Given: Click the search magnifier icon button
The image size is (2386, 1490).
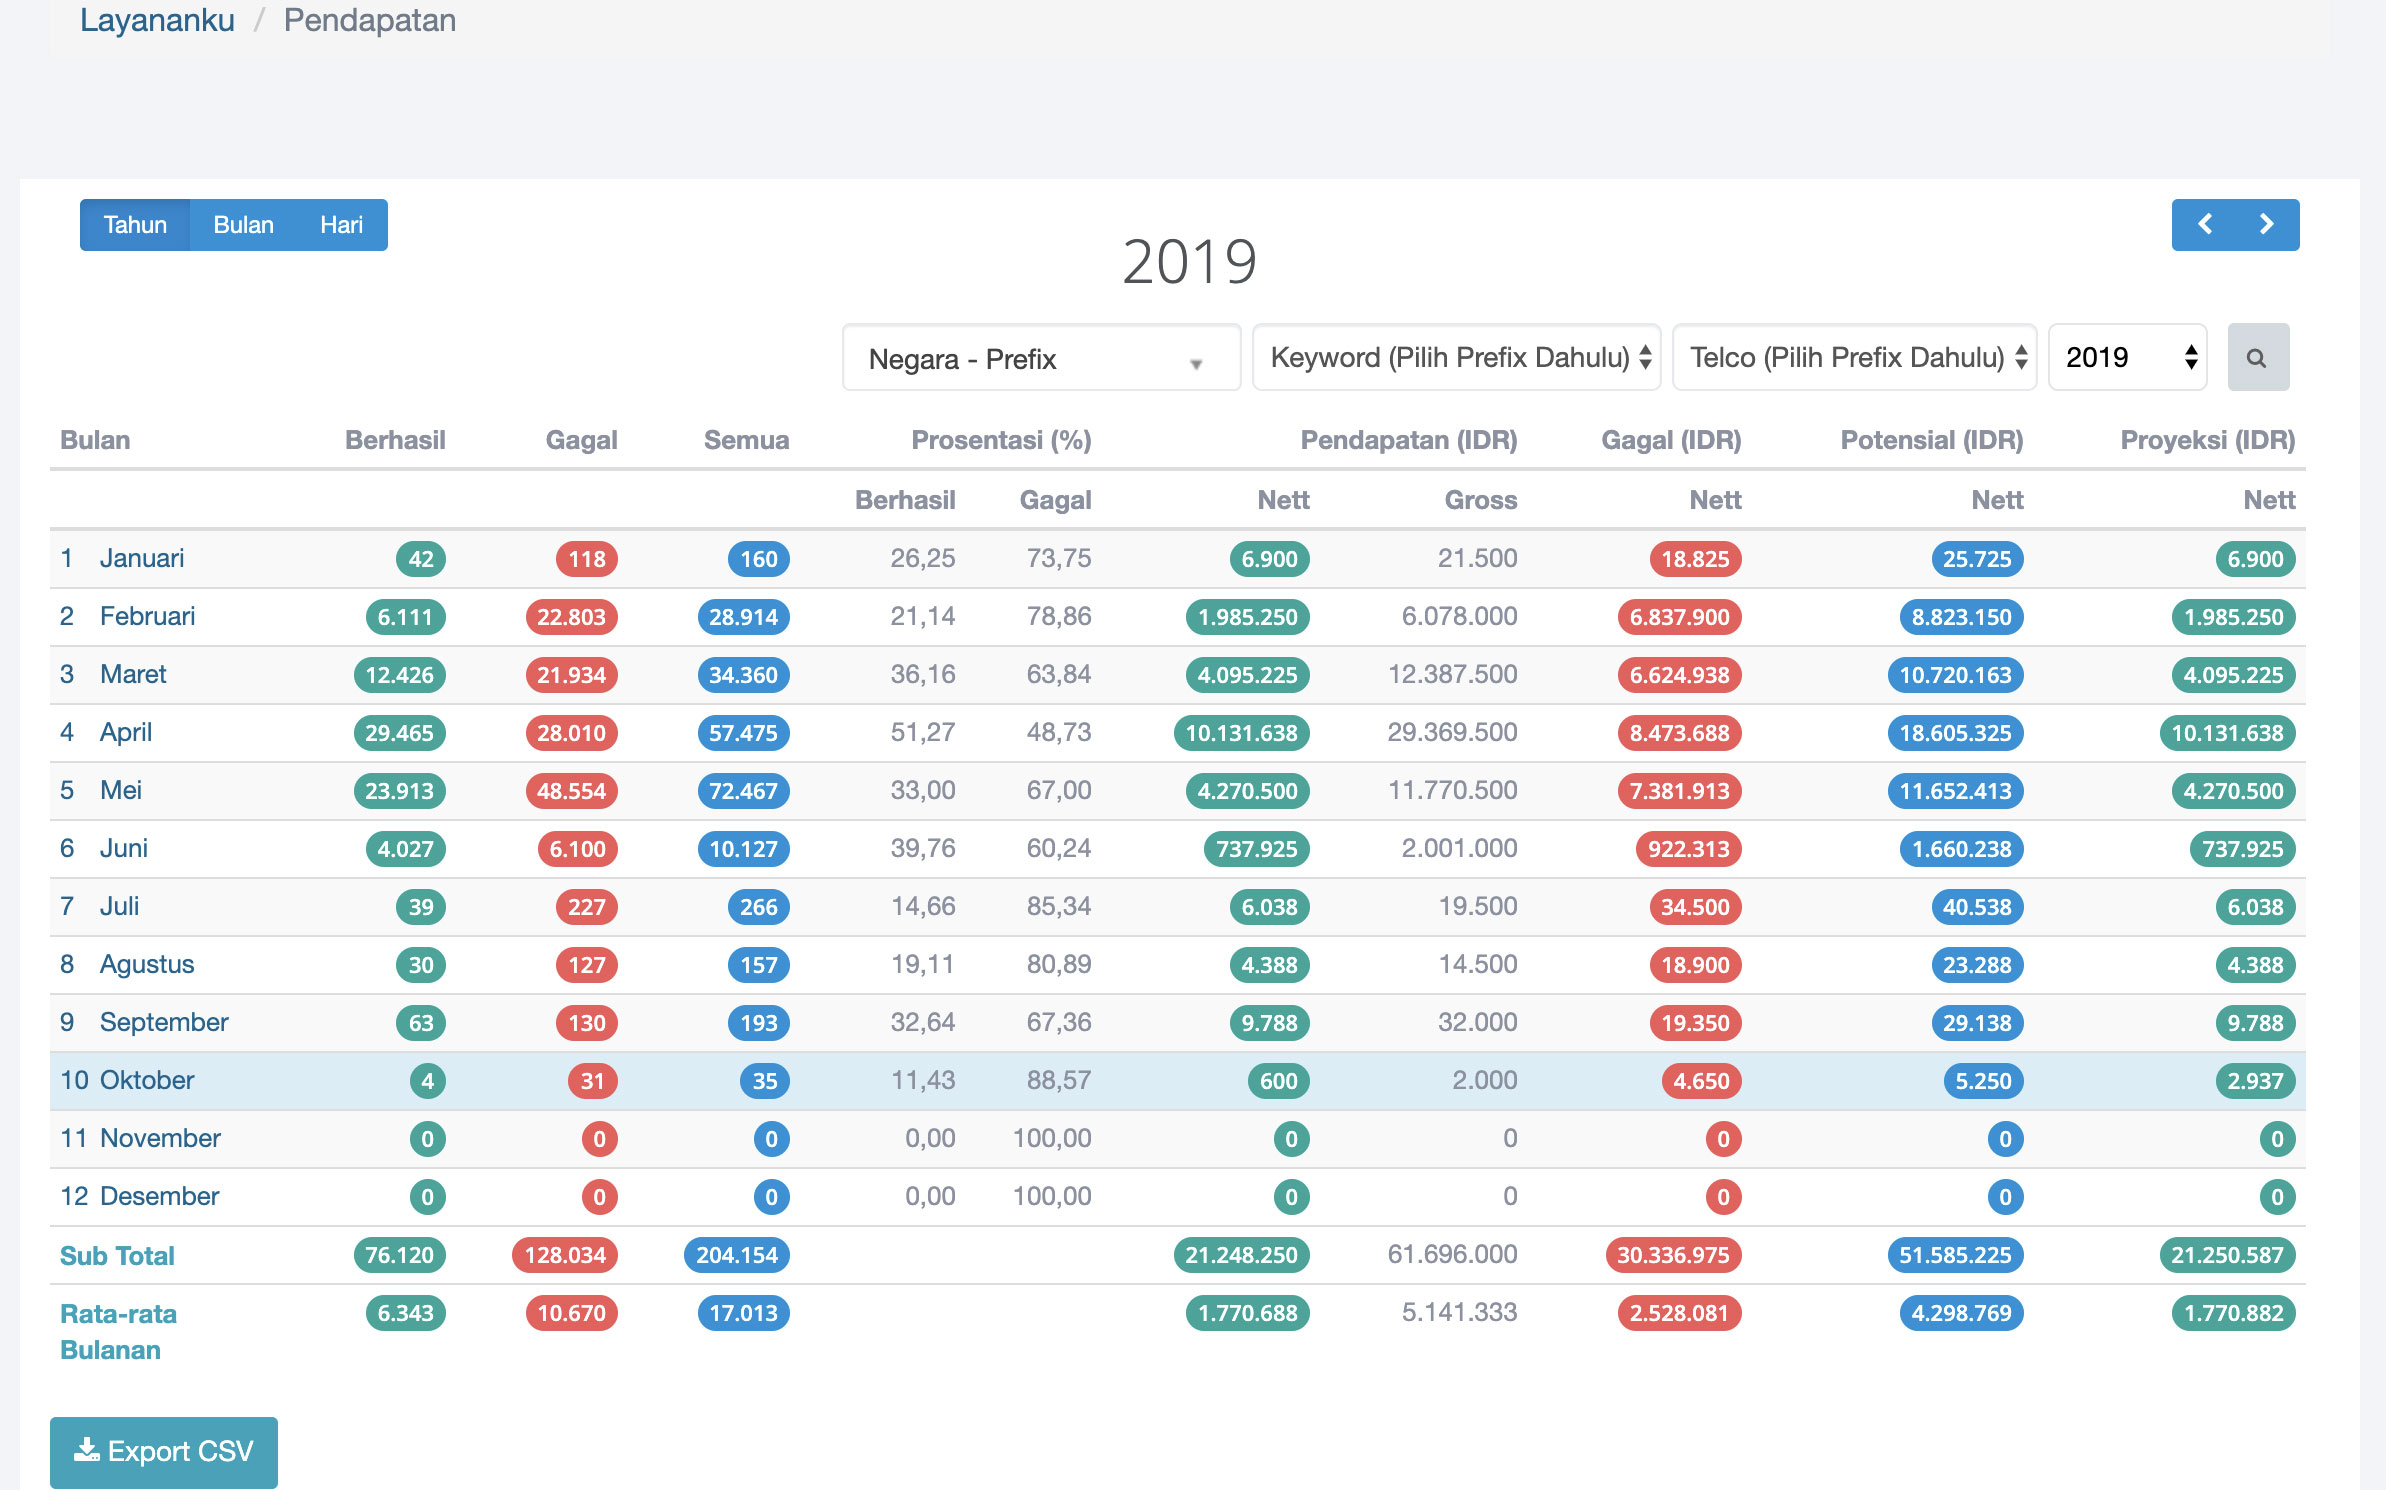Looking at the screenshot, I should coord(2257,357).
